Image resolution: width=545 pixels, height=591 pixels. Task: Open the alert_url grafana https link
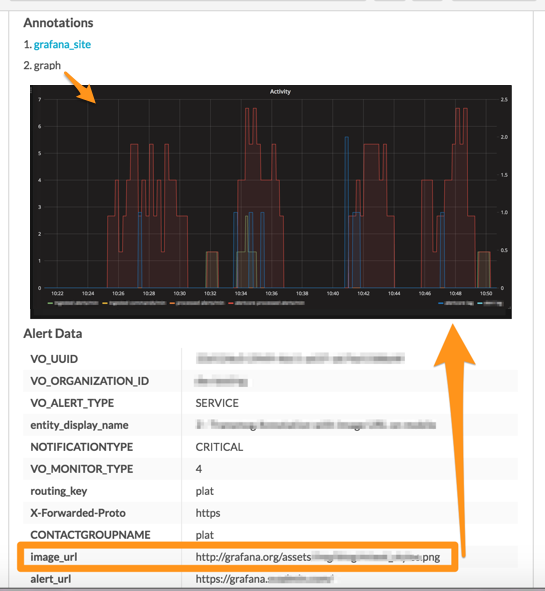pos(264,579)
